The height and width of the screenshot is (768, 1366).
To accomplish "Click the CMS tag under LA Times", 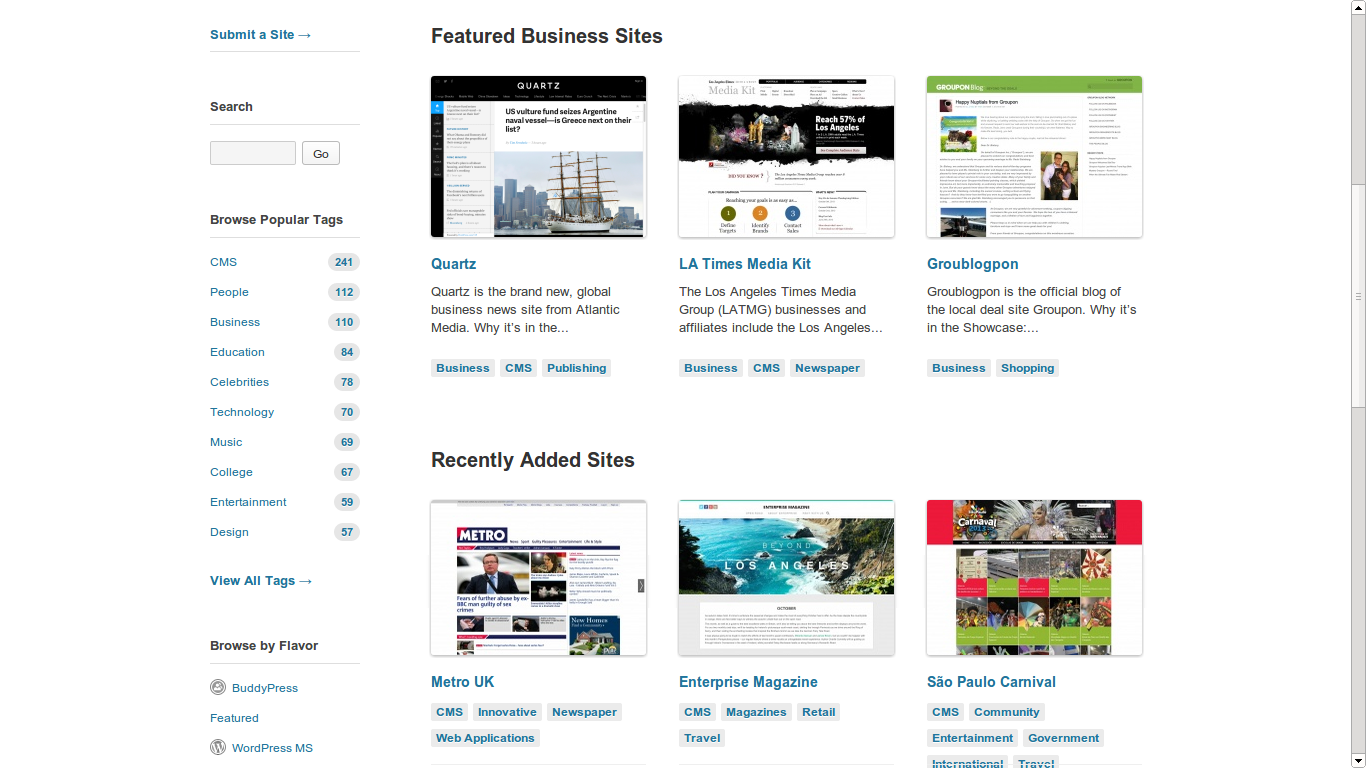I will (767, 368).
